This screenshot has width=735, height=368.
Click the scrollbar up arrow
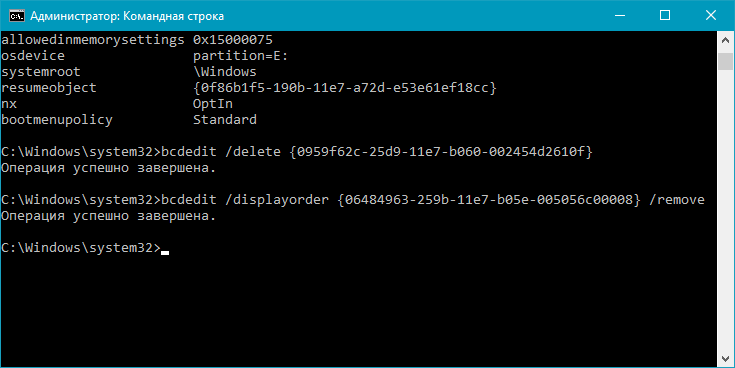coord(726,39)
